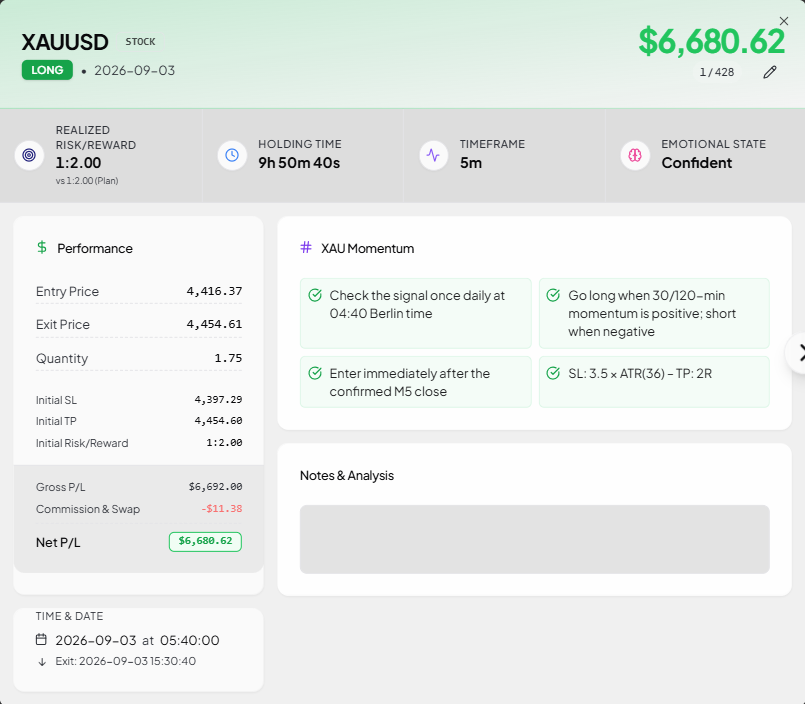The image size is (805, 704).
Task: Click the pencil edit trade icon
Action: [770, 72]
